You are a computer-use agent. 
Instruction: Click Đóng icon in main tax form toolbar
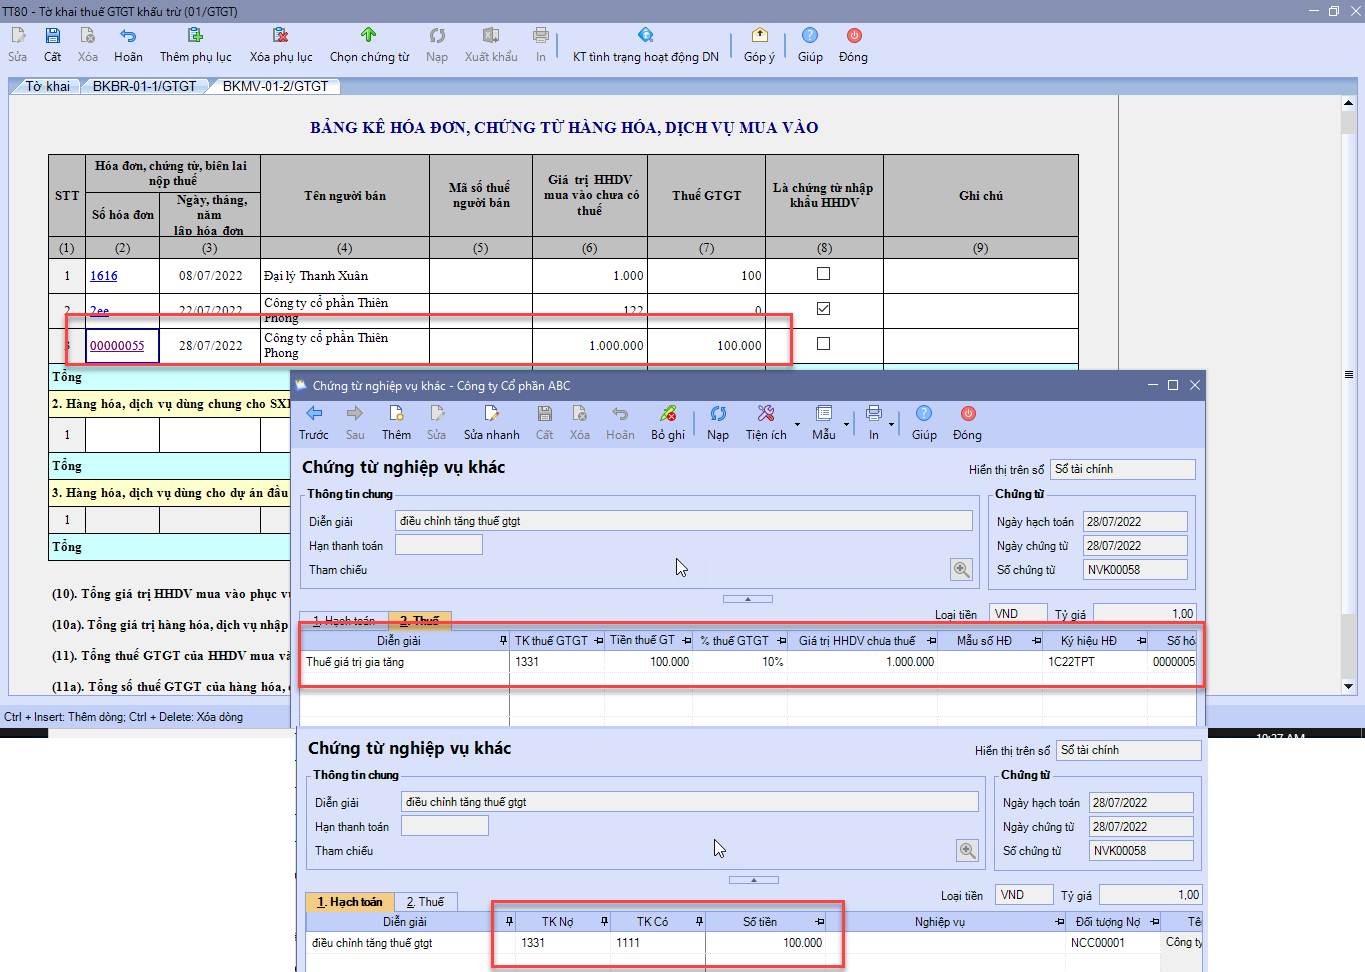[x=854, y=36]
